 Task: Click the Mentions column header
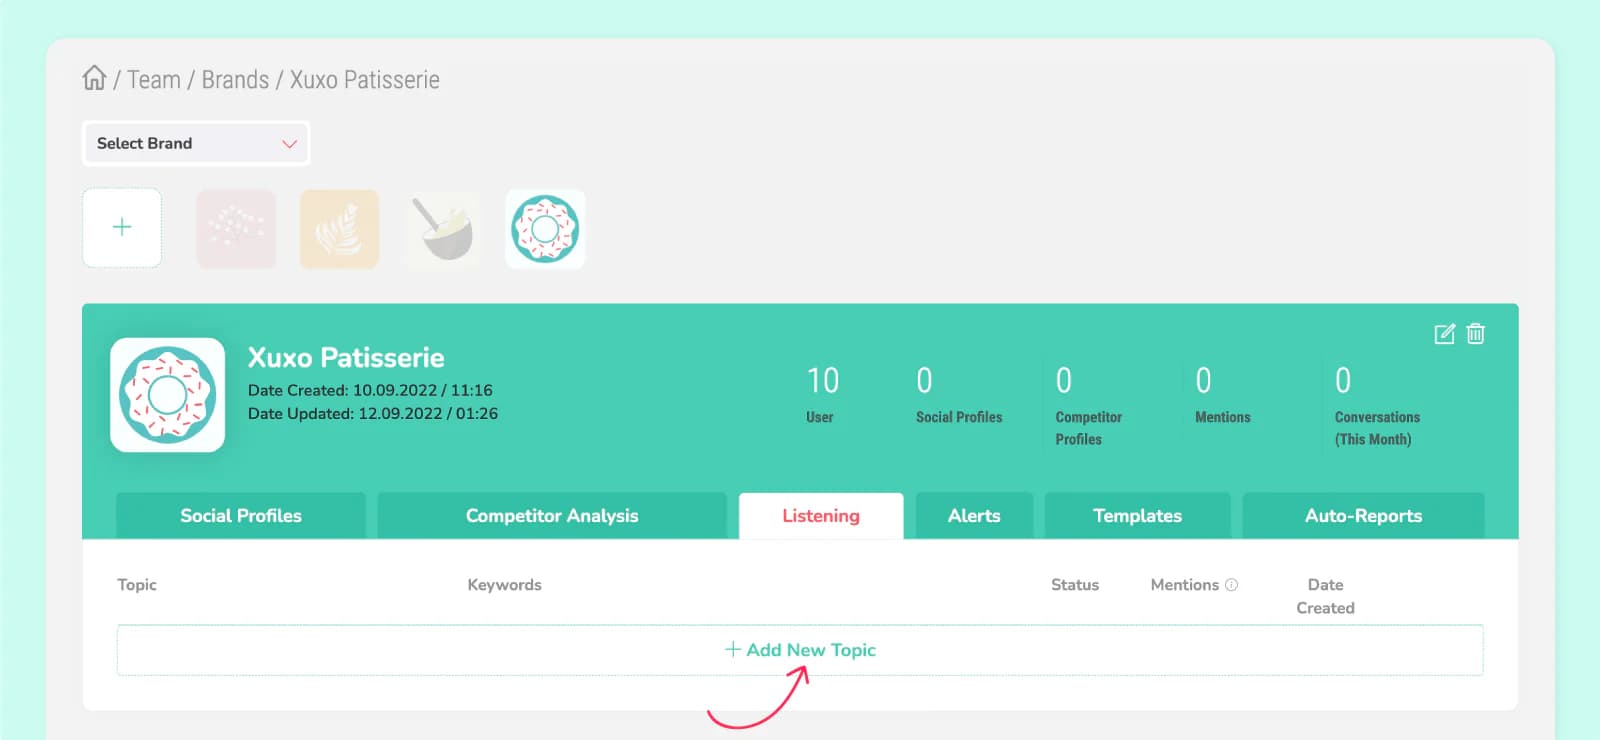coord(1185,585)
